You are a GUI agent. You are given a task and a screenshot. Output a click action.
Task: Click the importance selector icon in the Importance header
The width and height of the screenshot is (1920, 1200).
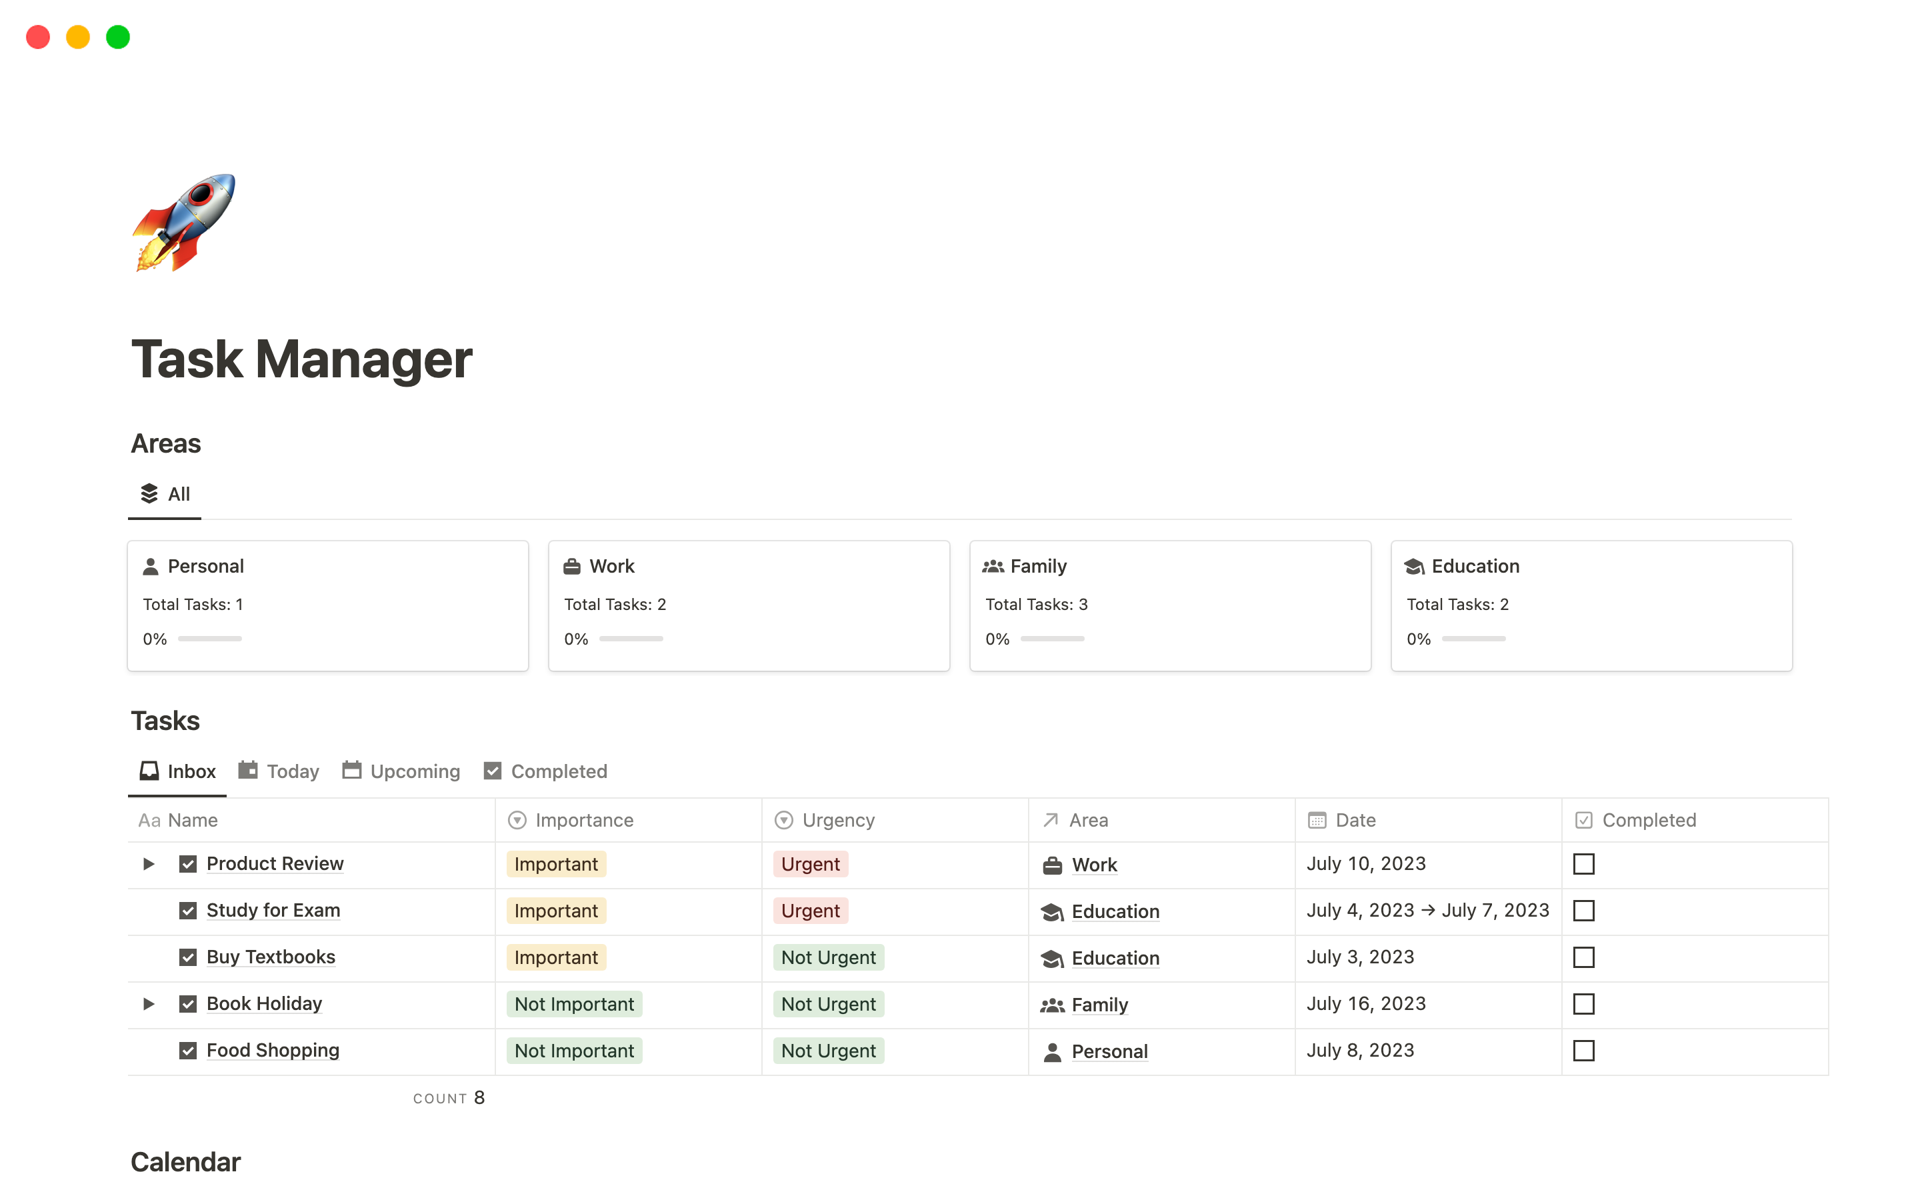coord(517,819)
